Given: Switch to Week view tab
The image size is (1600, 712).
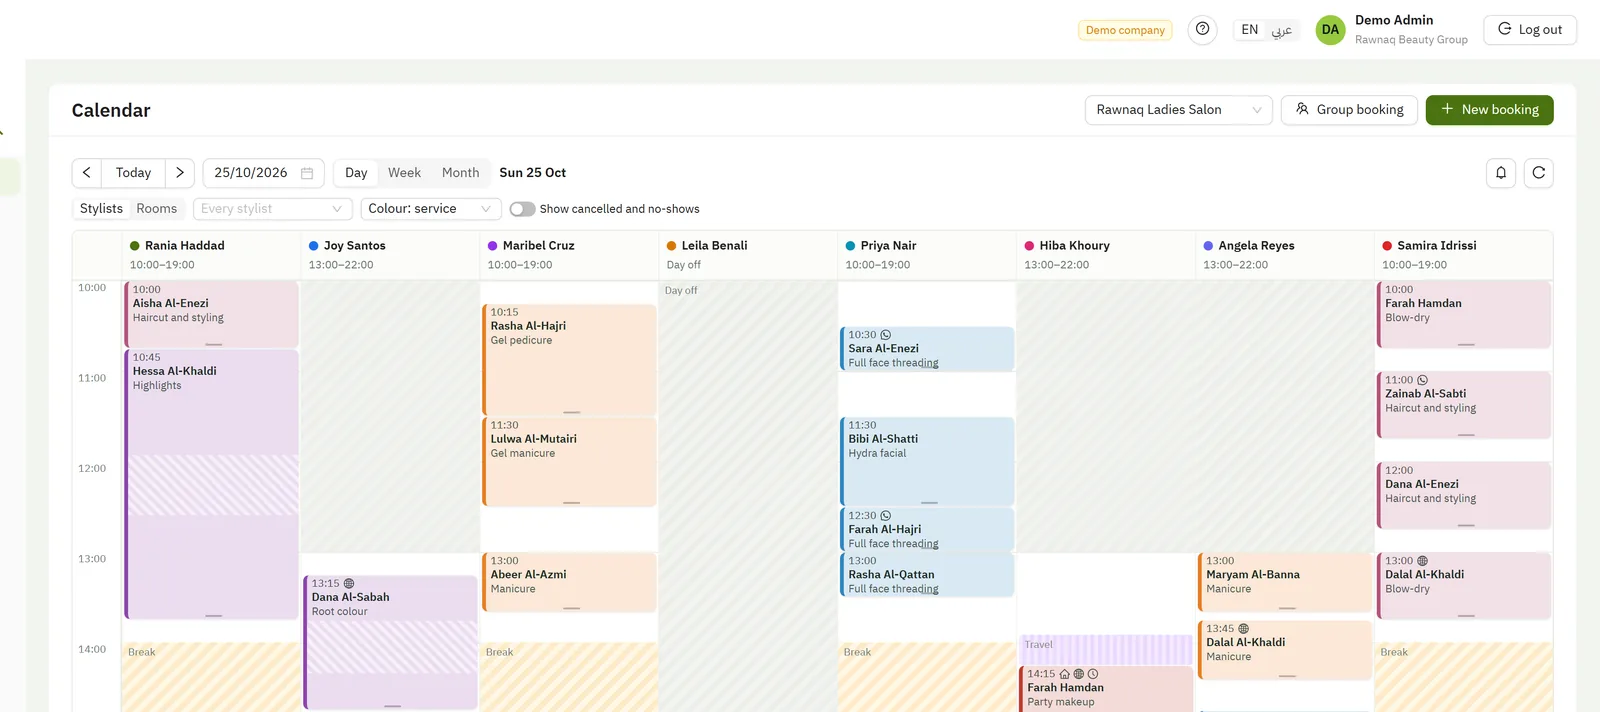Looking at the screenshot, I should point(404,173).
